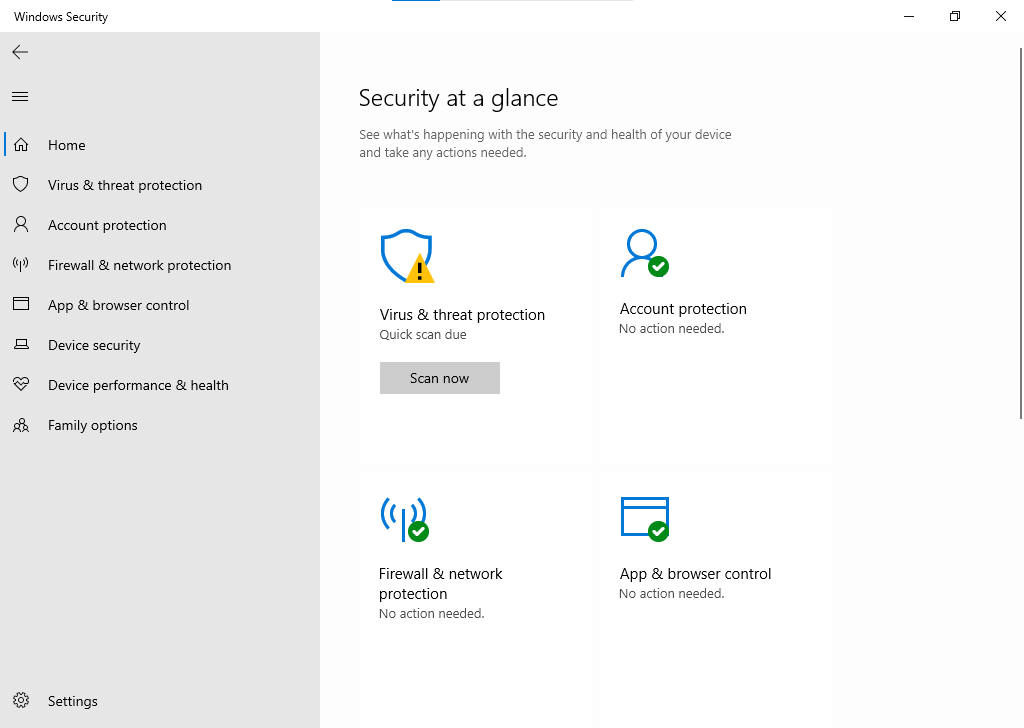Click the Account protection person icon tile
The width and height of the screenshot is (1024, 728).
(644, 254)
